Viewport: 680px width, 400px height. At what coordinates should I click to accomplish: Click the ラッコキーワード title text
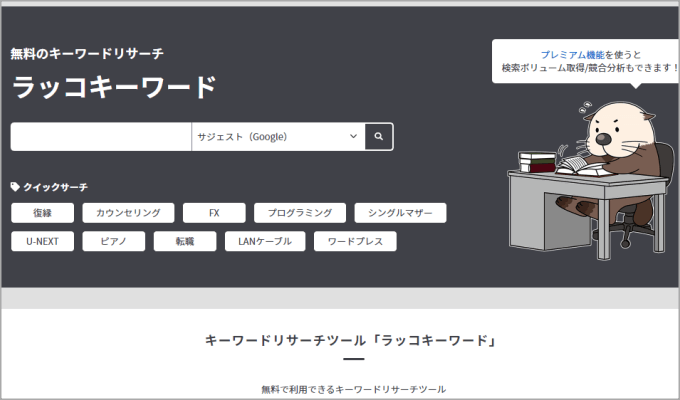click(114, 87)
